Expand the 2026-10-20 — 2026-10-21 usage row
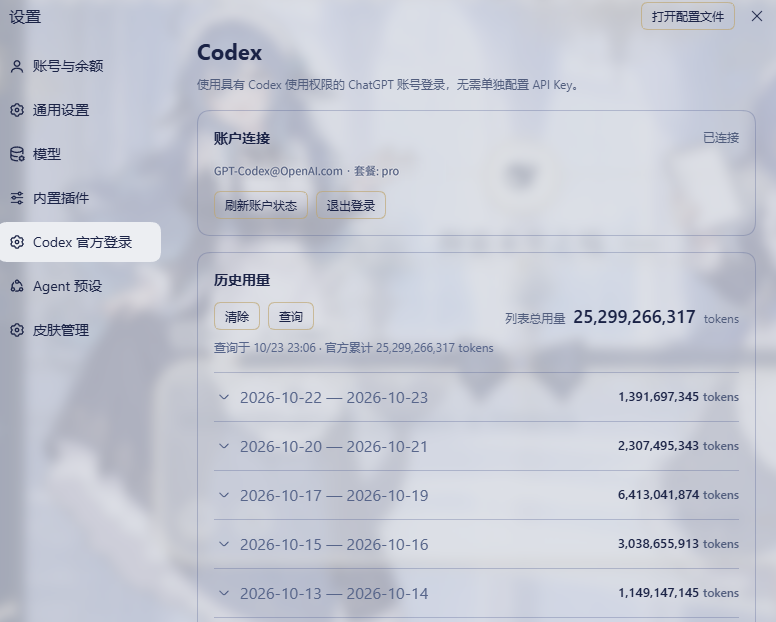 476,446
